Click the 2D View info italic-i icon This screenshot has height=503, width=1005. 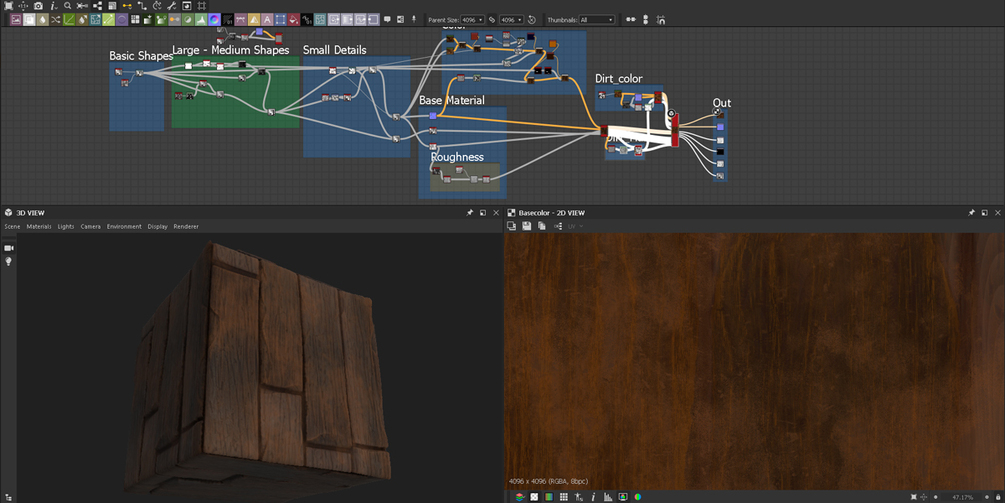594,497
